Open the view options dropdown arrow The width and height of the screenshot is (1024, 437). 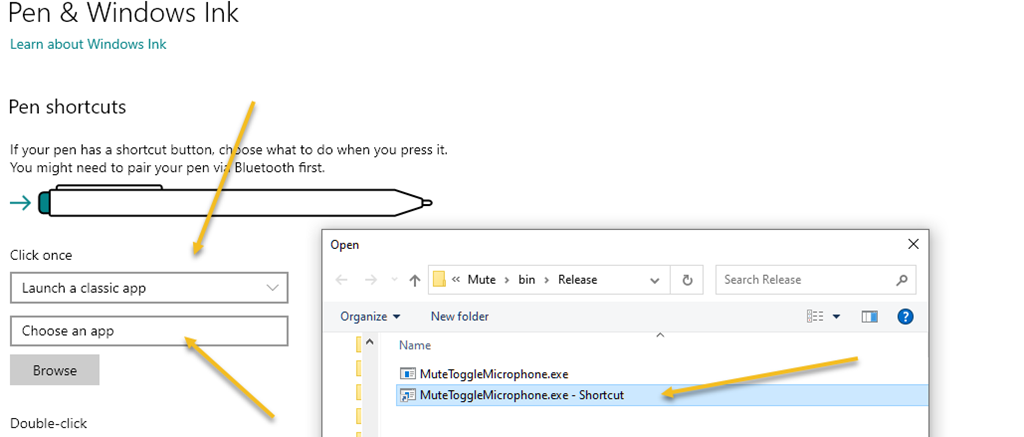pyautogui.click(x=836, y=317)
